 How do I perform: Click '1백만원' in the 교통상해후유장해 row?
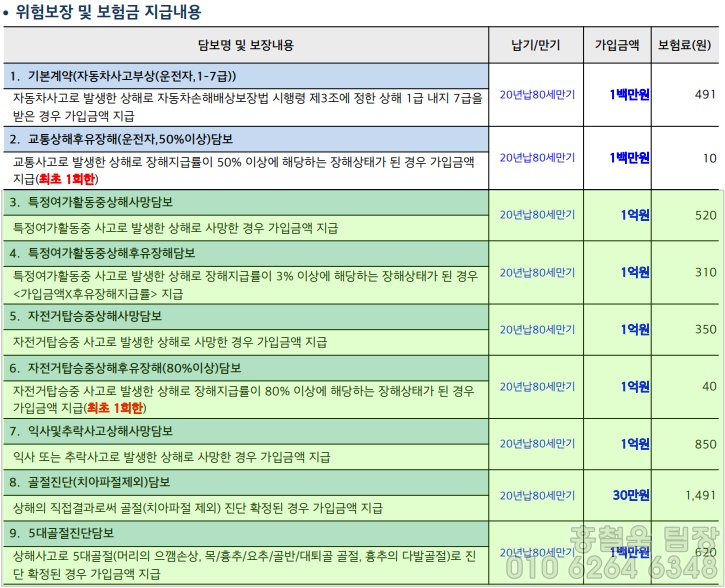629,158
